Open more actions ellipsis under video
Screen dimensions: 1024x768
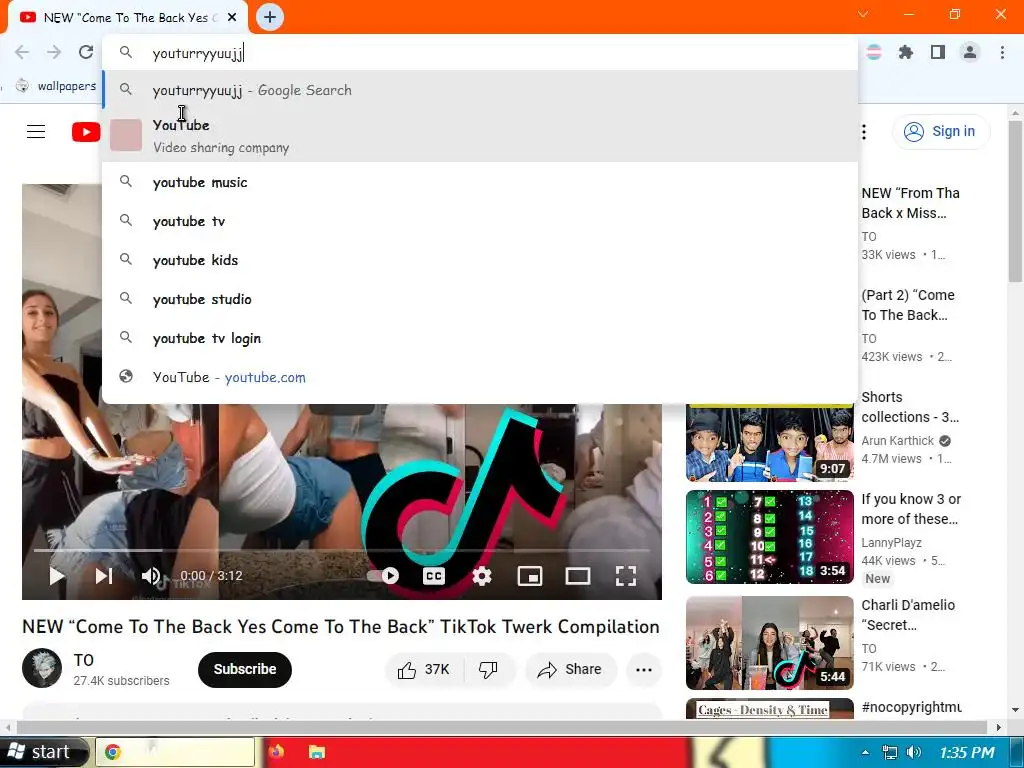coord(644,670)
